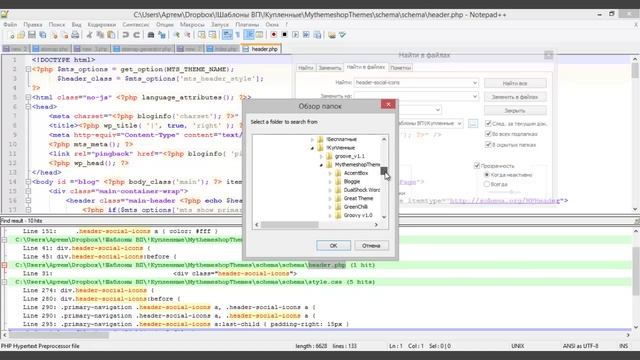Click the Save toolbar icon
The width and height of the screenshot is (640, 360).
click(31, 36)
